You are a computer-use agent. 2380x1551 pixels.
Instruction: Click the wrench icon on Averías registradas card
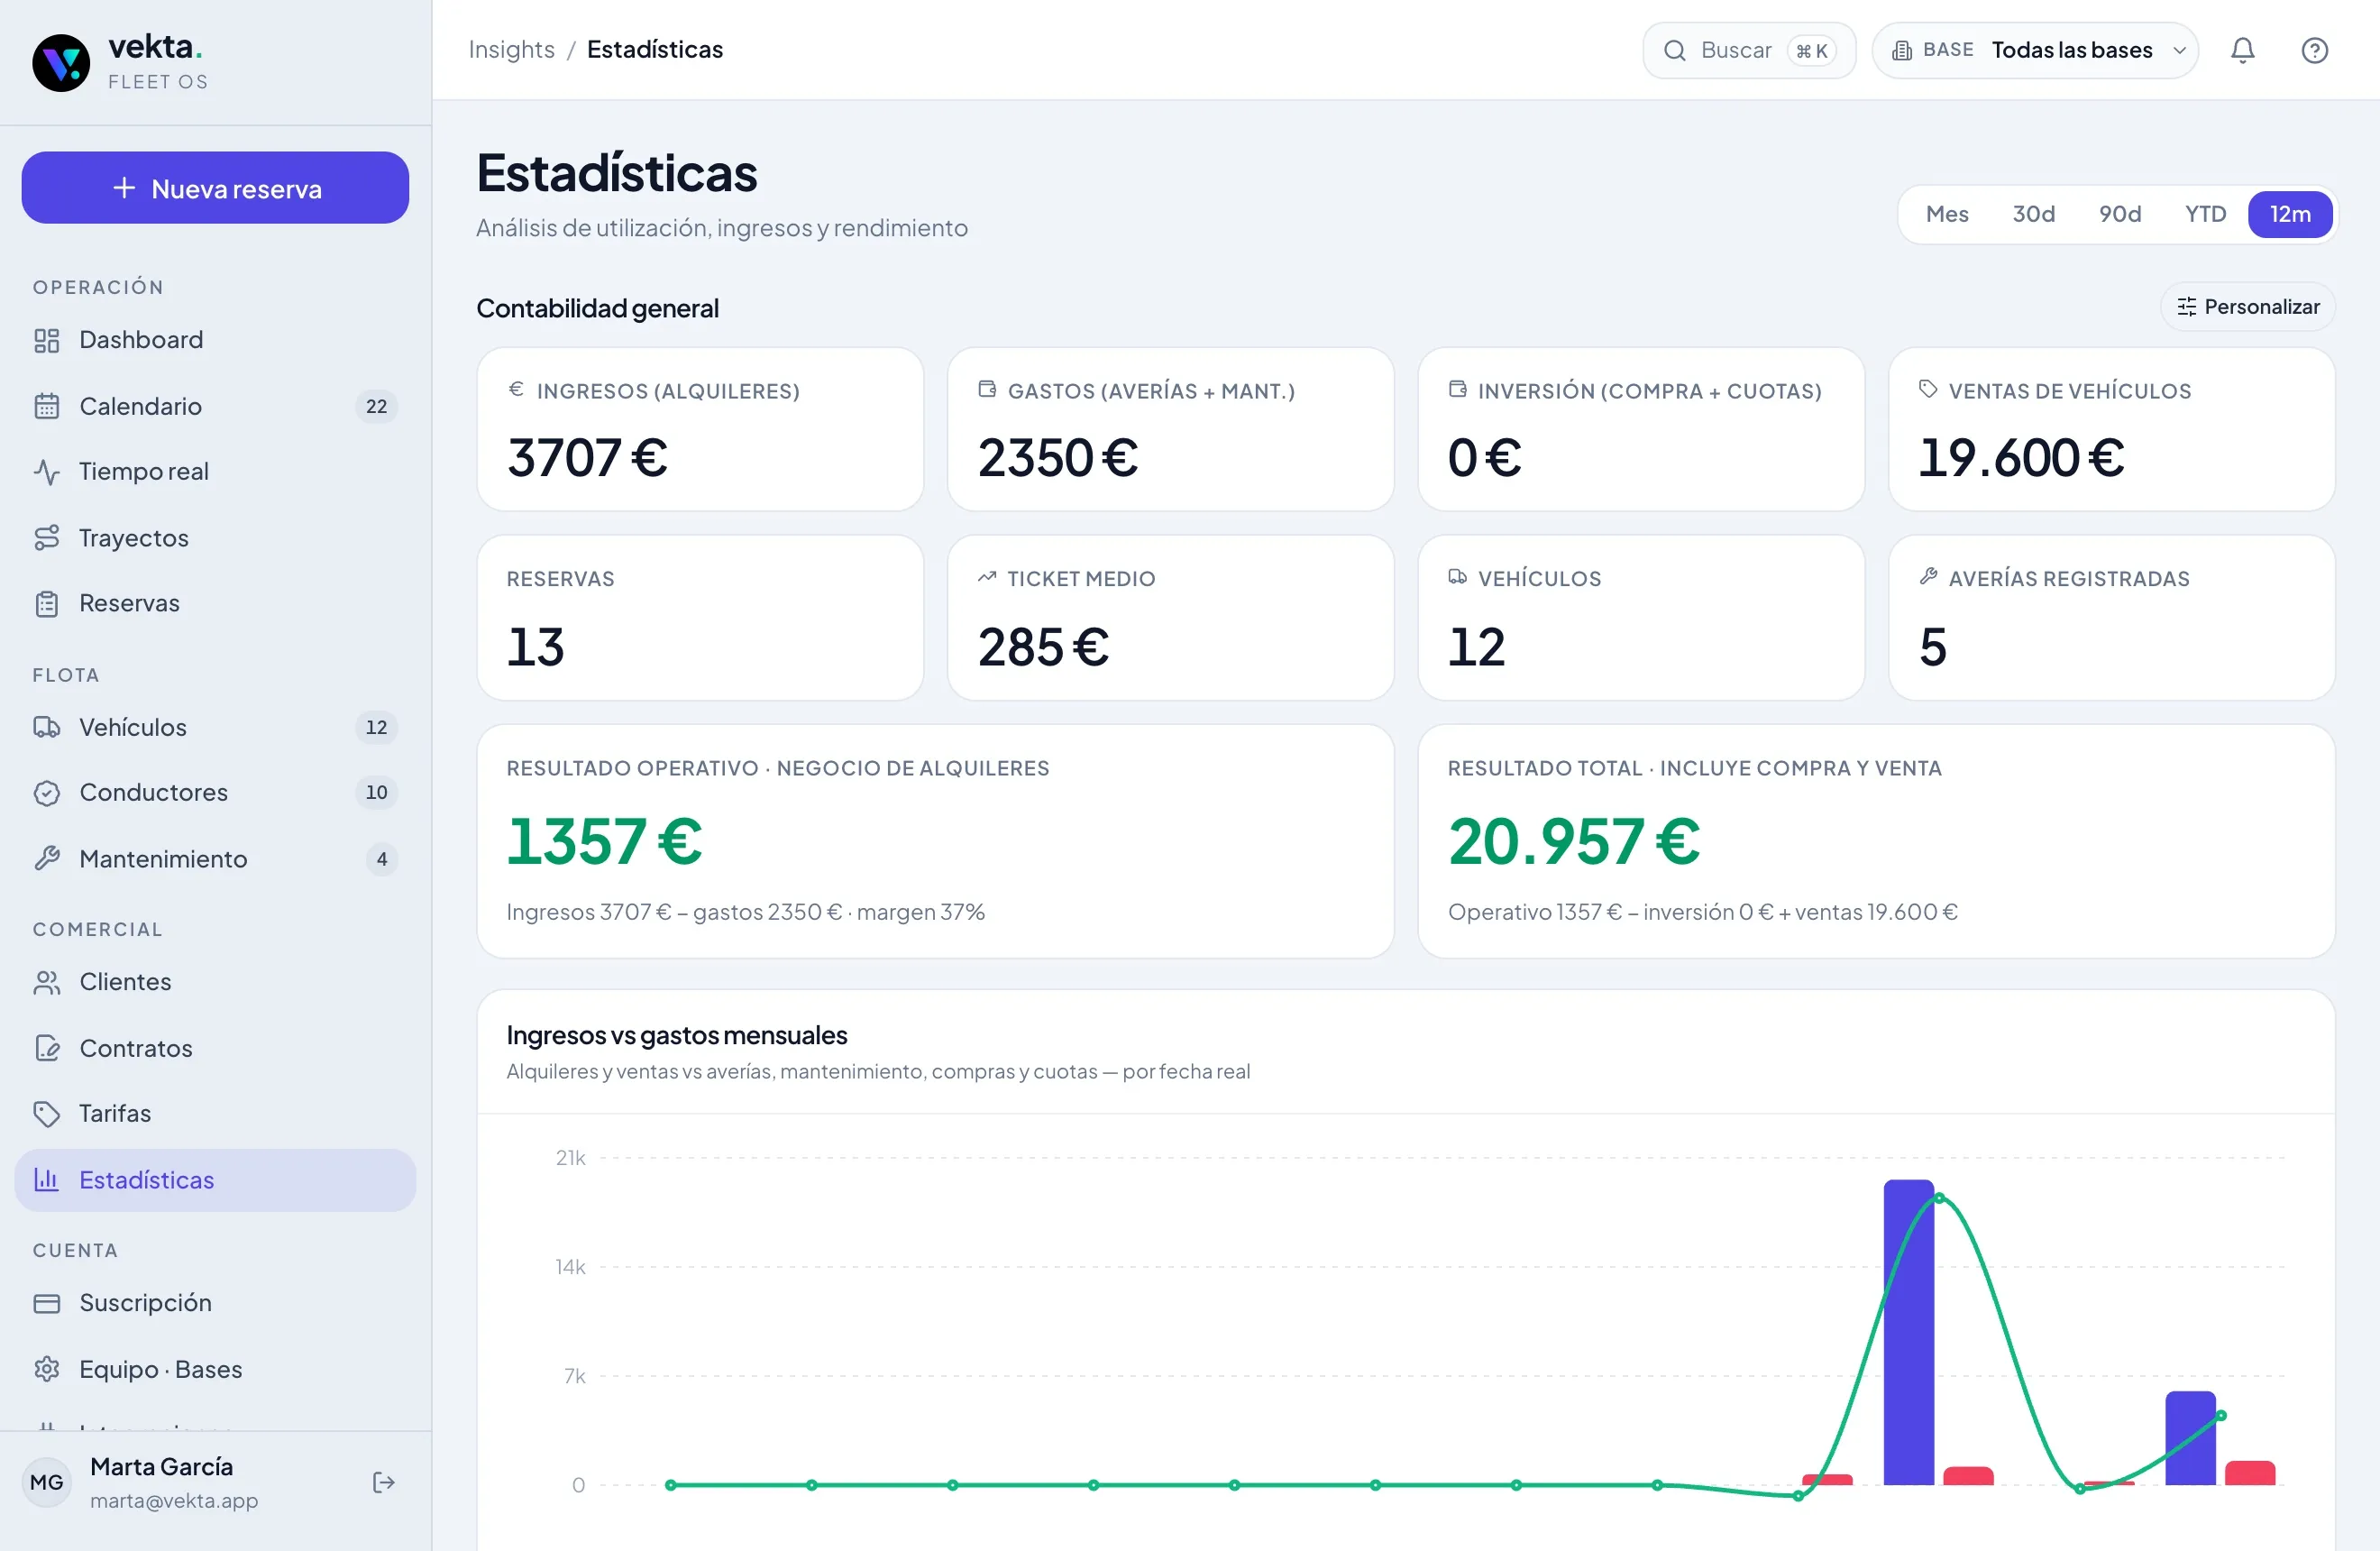(x=1928, y=576)
